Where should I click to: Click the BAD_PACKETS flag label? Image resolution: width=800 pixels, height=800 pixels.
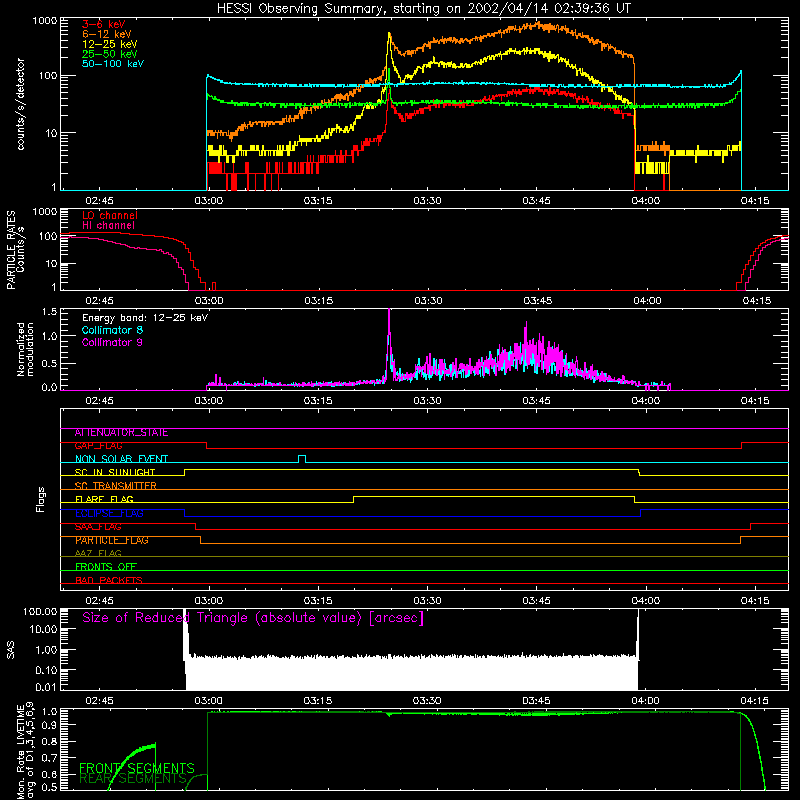coord(109,580)
